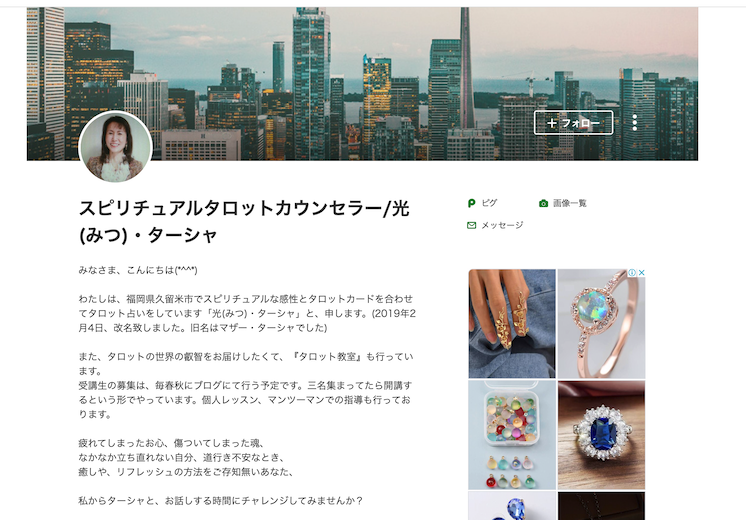Open the ピグ link
Image resolution: width=746 pixels, height=520 pixels.
coord(489,203)
